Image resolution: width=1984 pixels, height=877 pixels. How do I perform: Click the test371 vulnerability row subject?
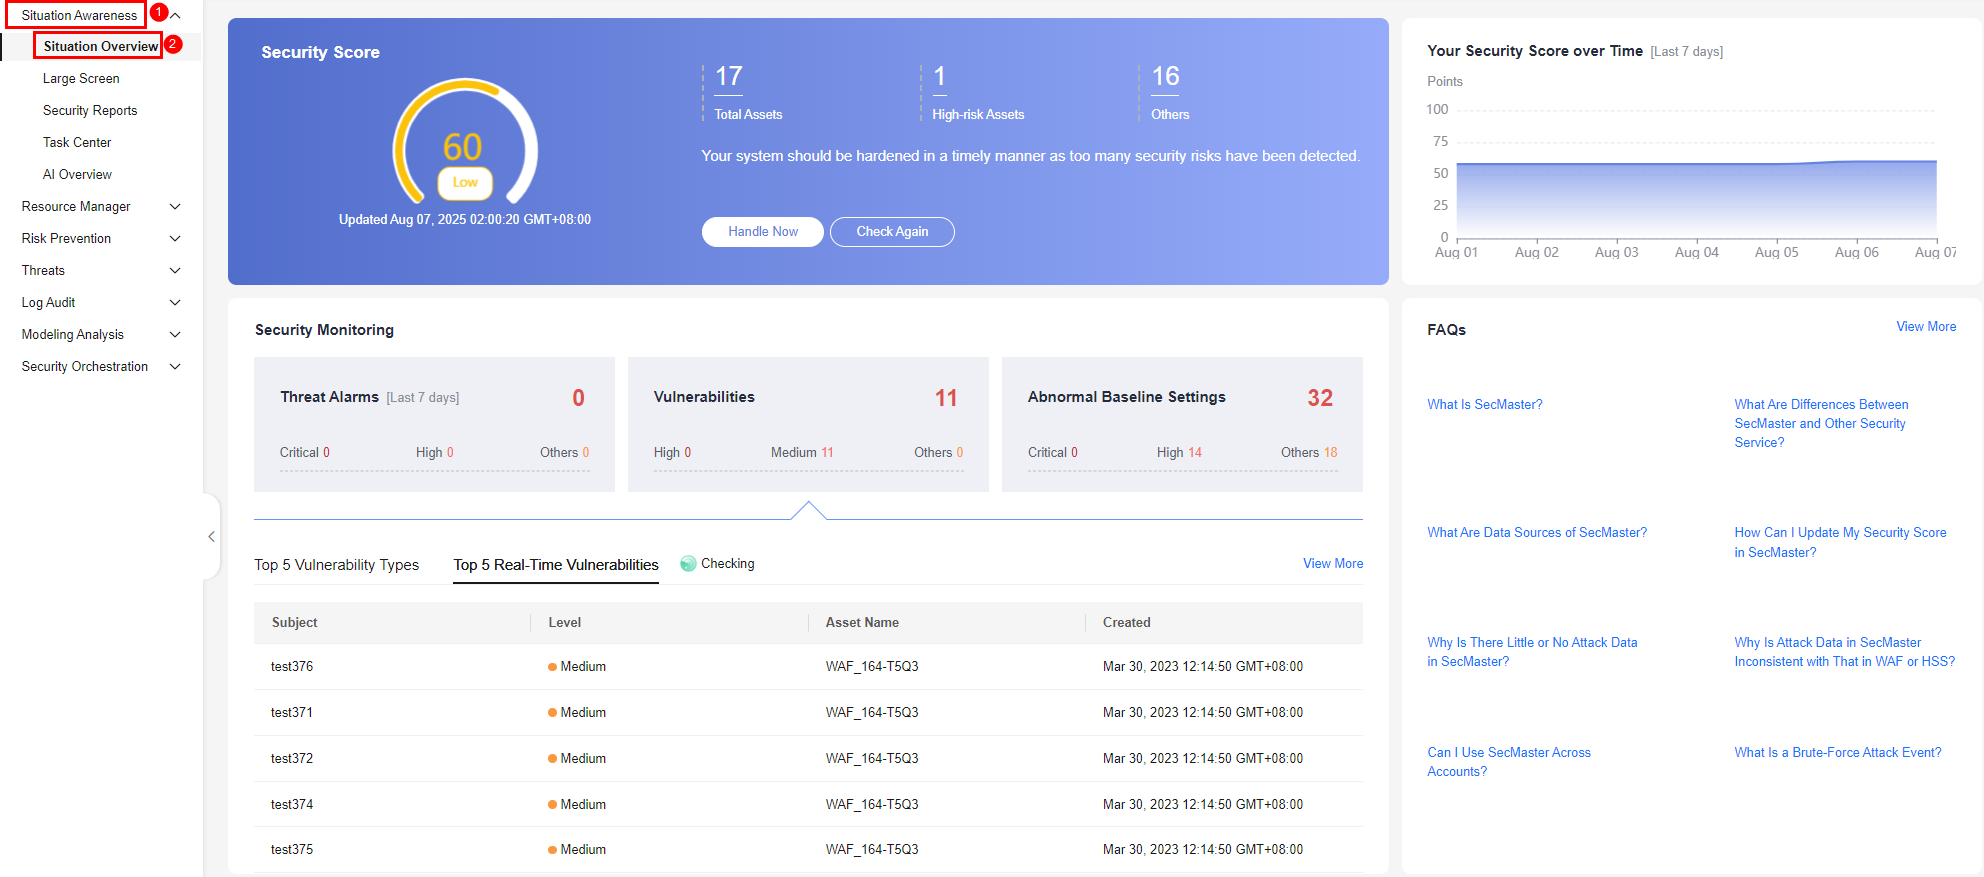click(x=292, y=712)
